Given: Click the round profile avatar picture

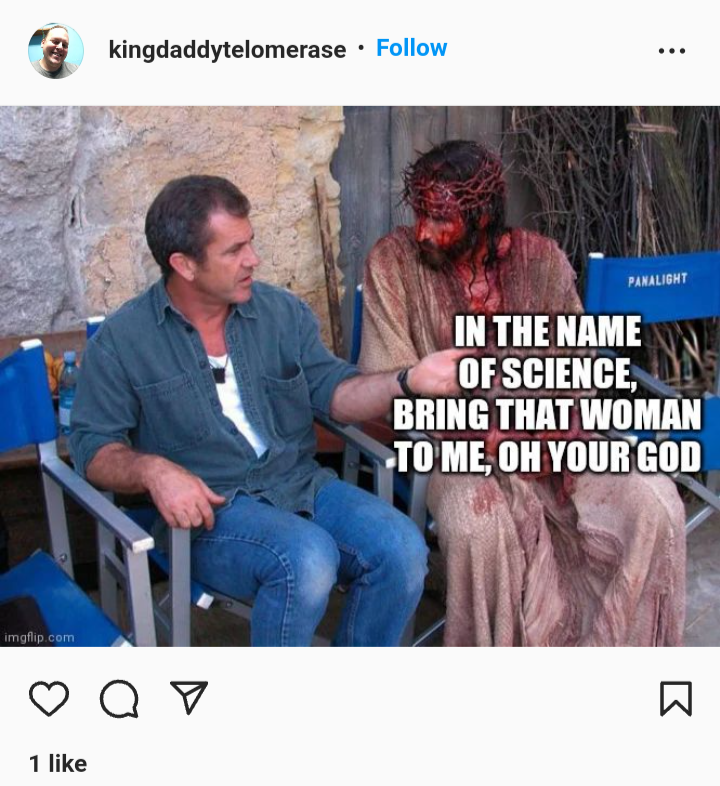Looking at the screenshot, I should [x=56, y=50].
